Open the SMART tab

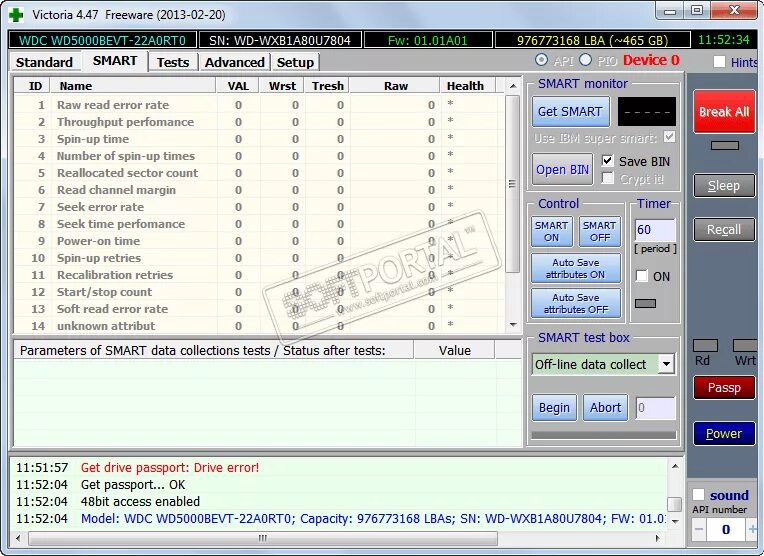115,60
